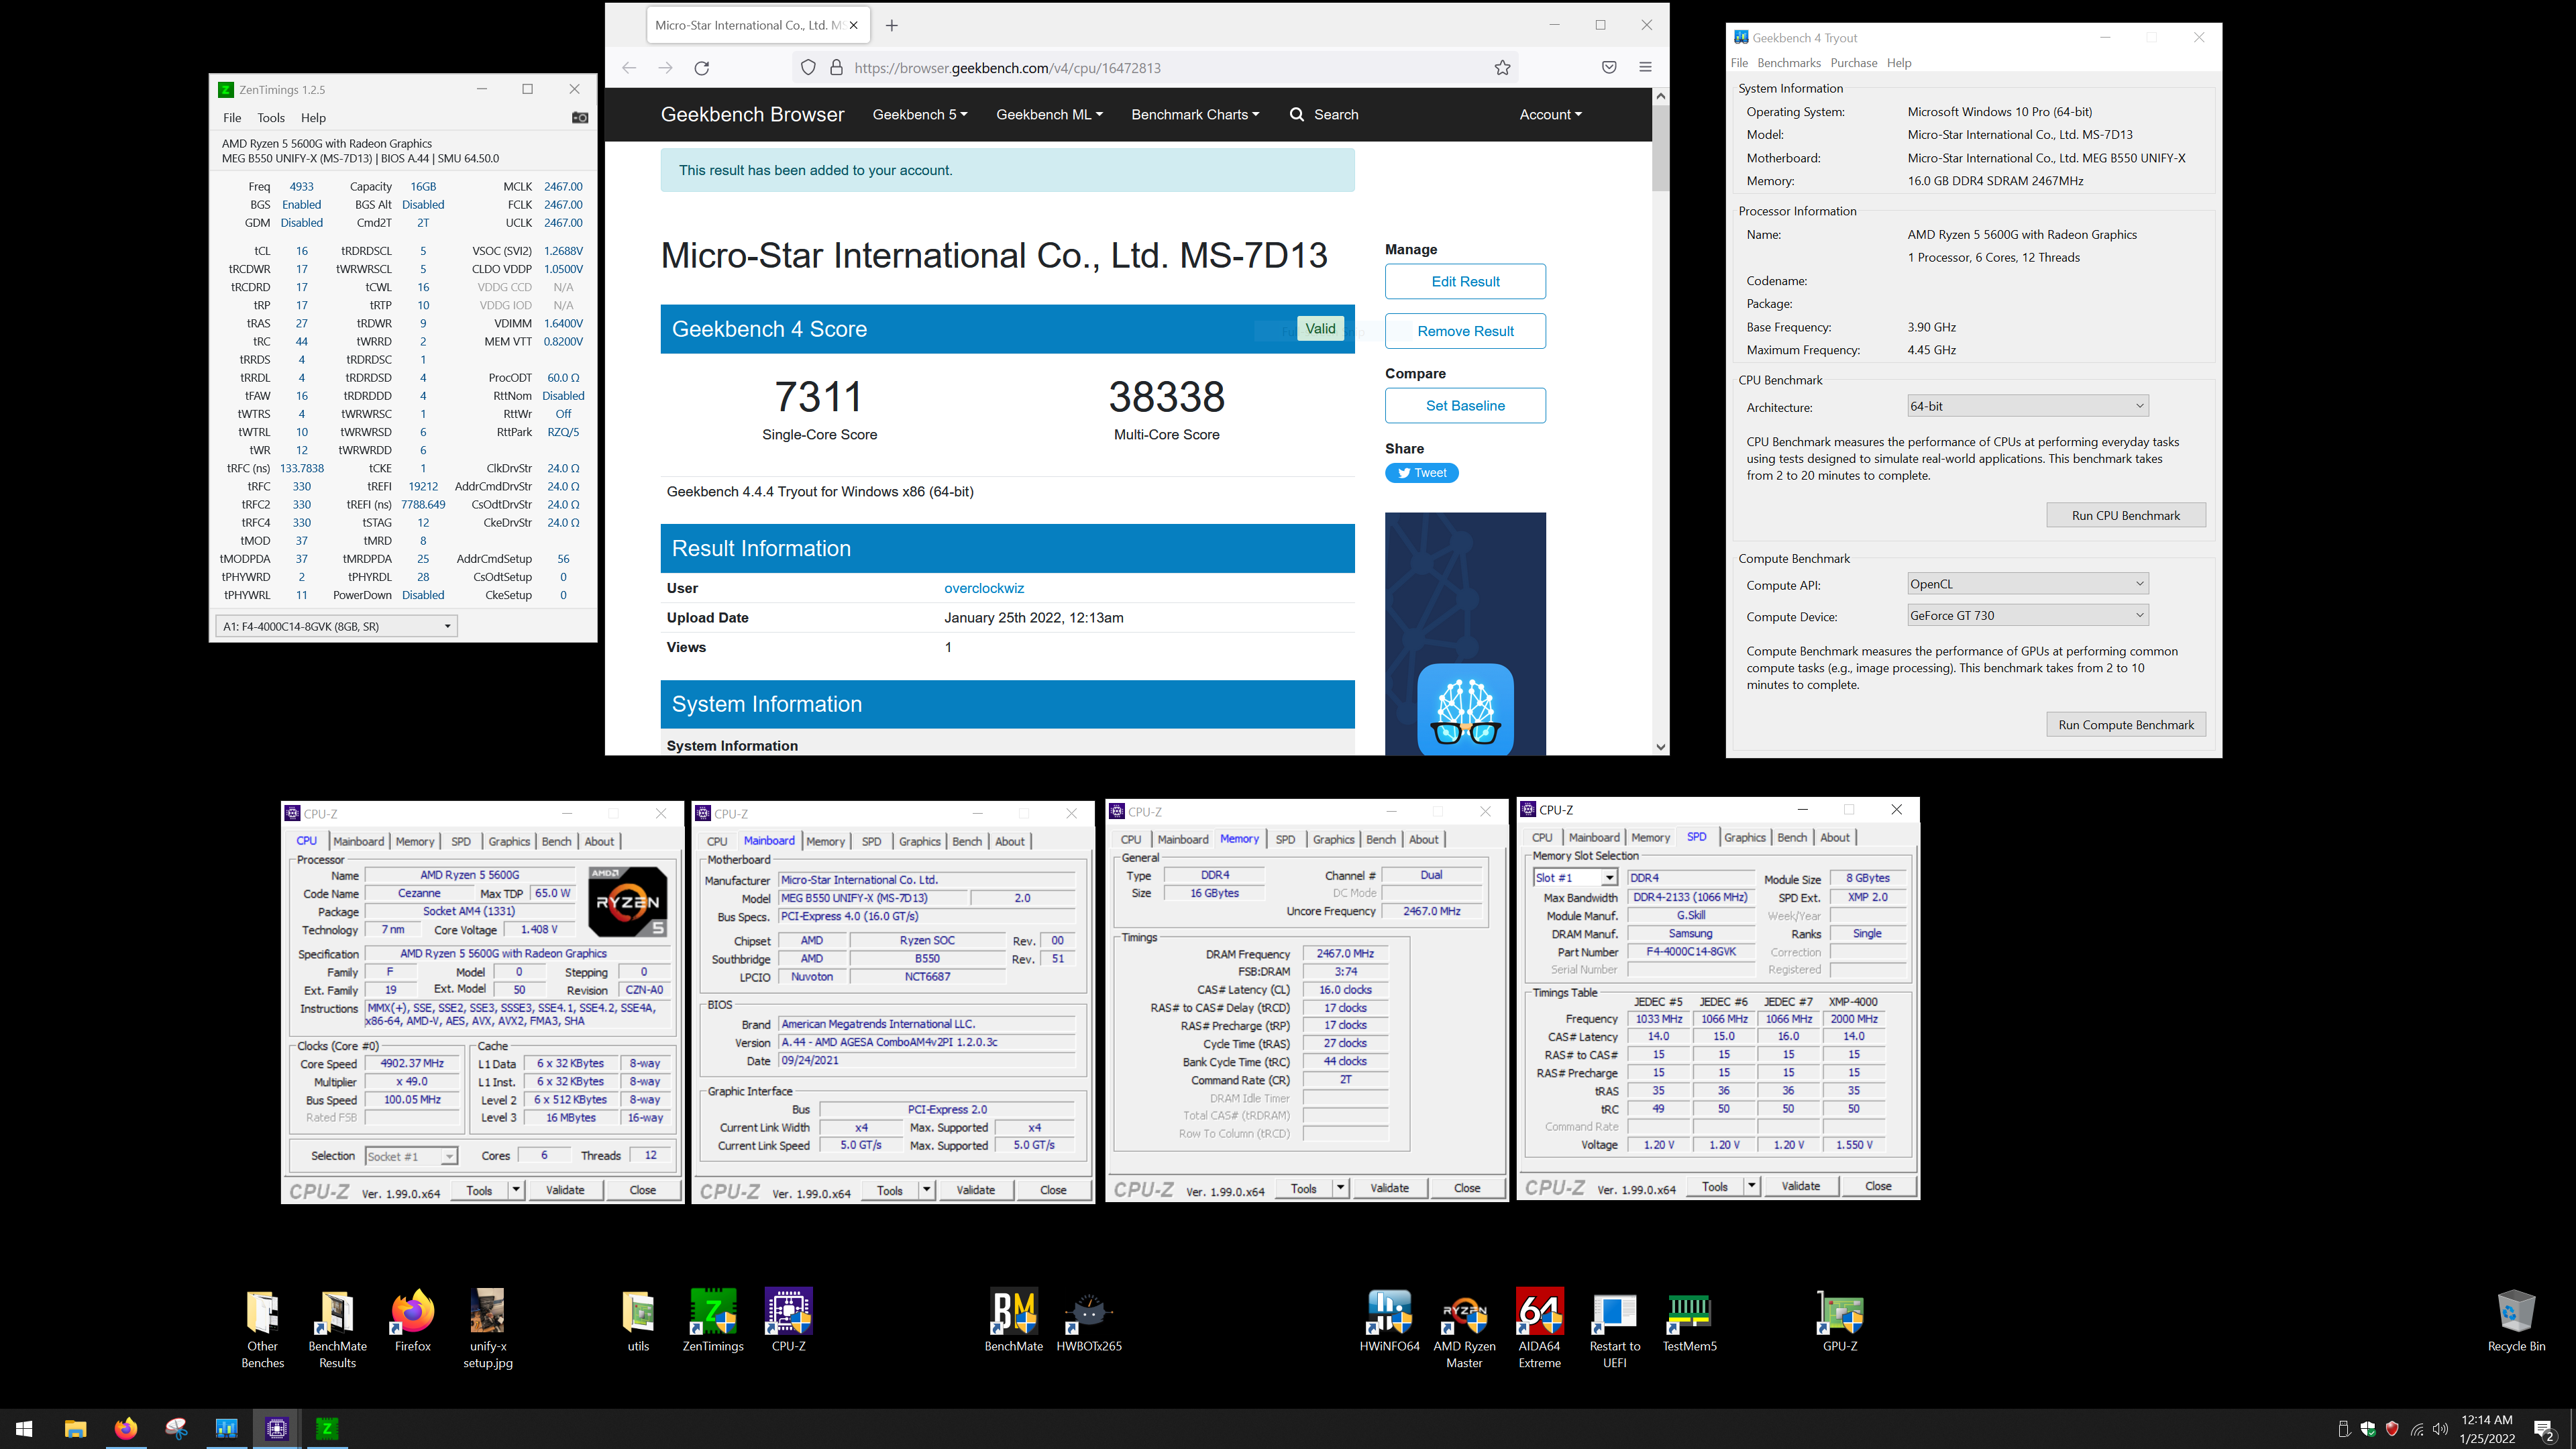
Task: Open Other Benches desktop folder
Action: point(262,1328)
